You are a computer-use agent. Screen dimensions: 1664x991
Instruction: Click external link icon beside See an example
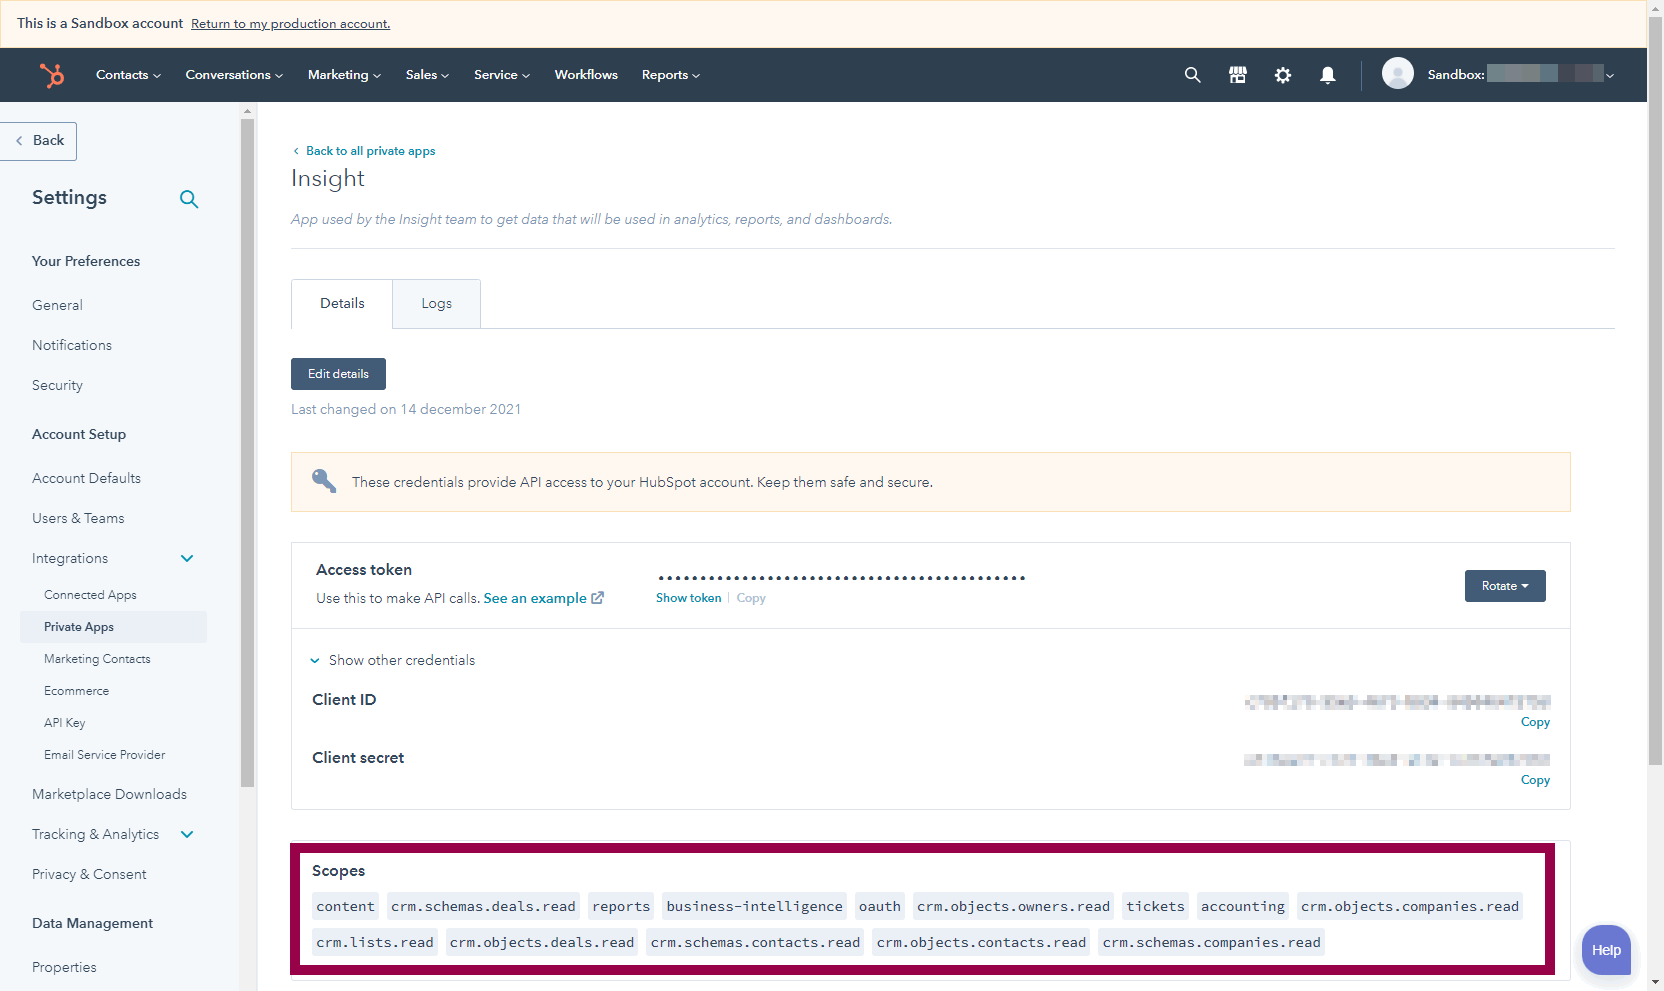pos(598,598)
